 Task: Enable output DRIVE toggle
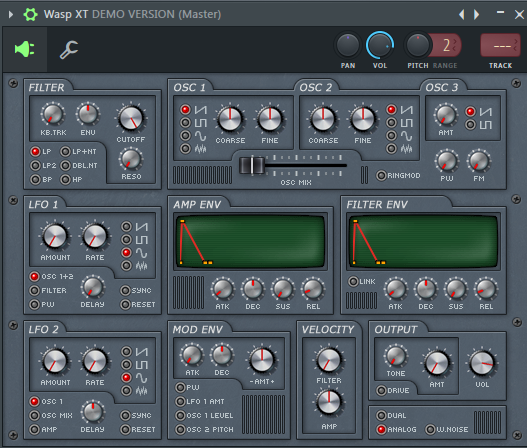(381, 391)
